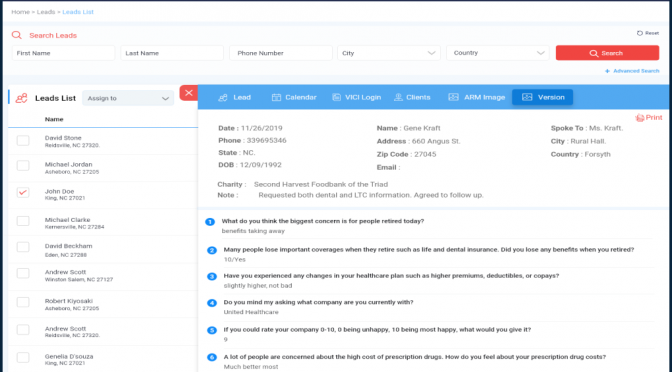
Task: Click phone number 339695346
Action: (267, 141)
